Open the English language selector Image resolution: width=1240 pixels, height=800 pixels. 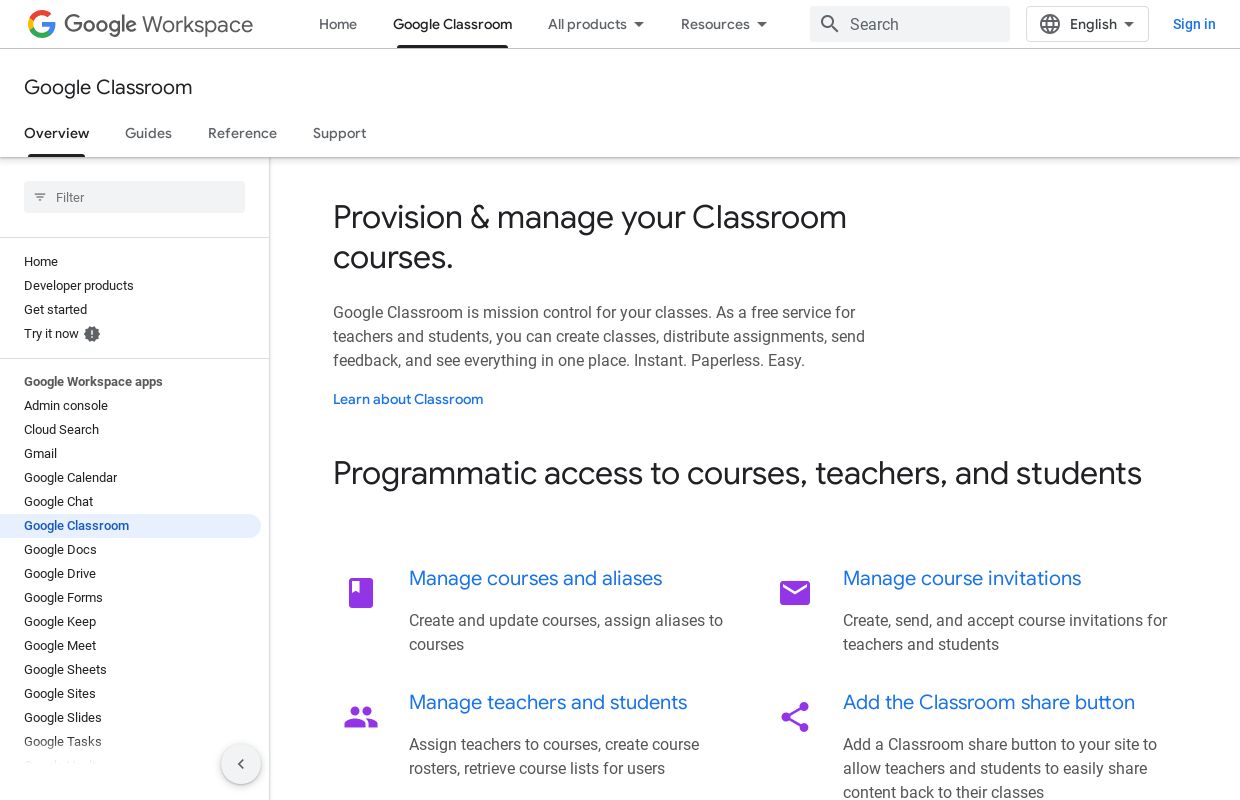1087,24
